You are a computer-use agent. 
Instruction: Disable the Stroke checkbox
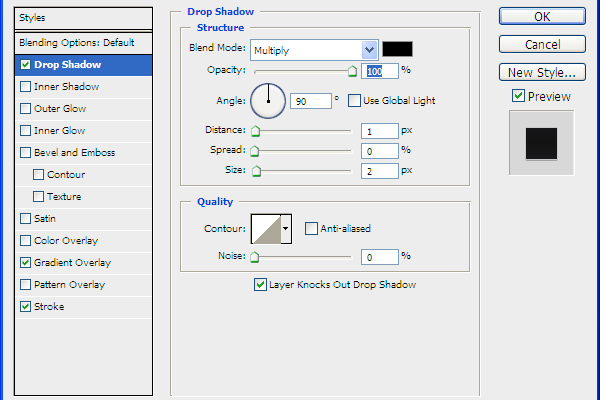click(25, 307)
